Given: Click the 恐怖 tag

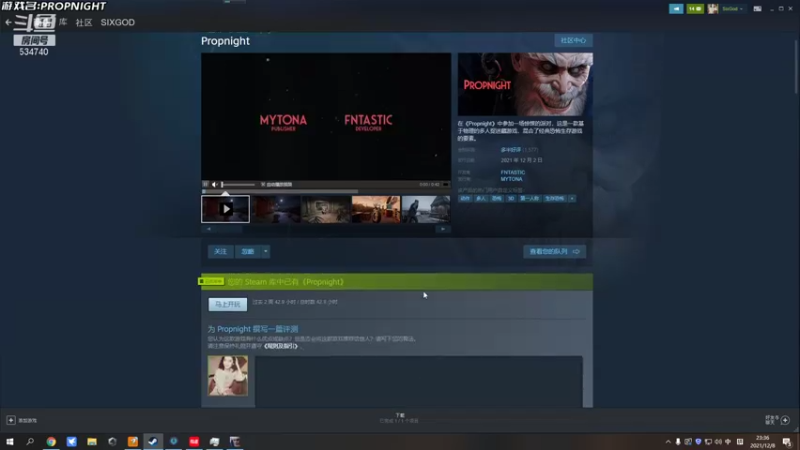Looking at the screenshot, I should [496, 198].
